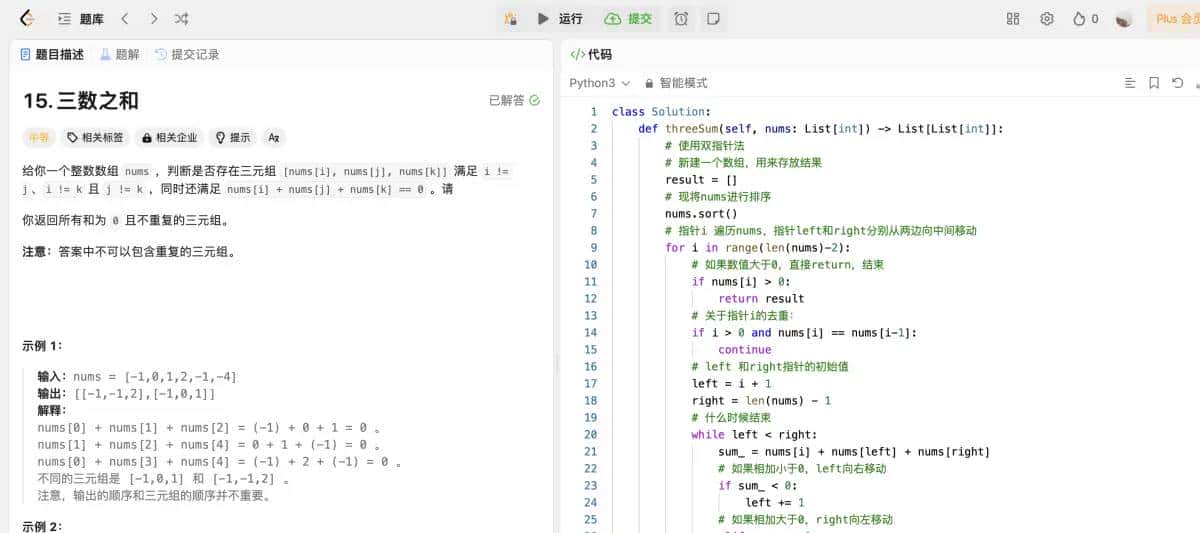Viewport: 1200px width, 533px height.
Task: Open the Python3 language dropdown
Action: click(600, 83)
